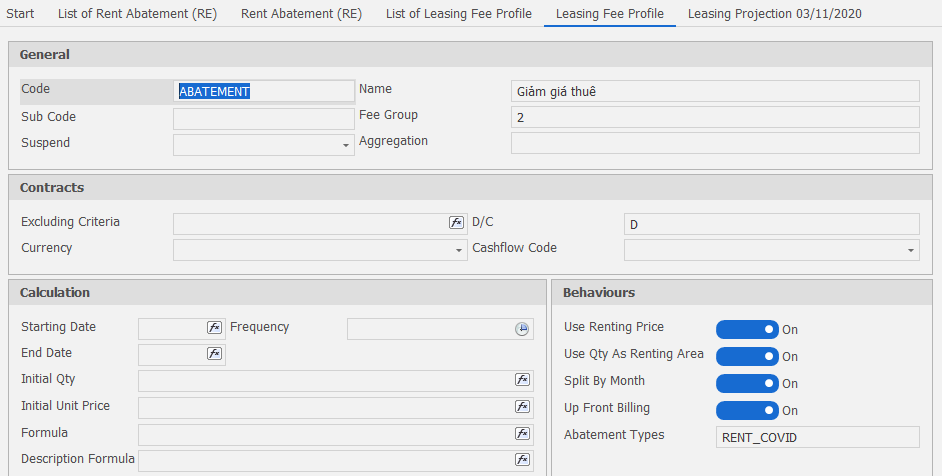942x476 pixels.
Task: Open formula editor for Initial Unit Price
Action: (x=522, y=407)
